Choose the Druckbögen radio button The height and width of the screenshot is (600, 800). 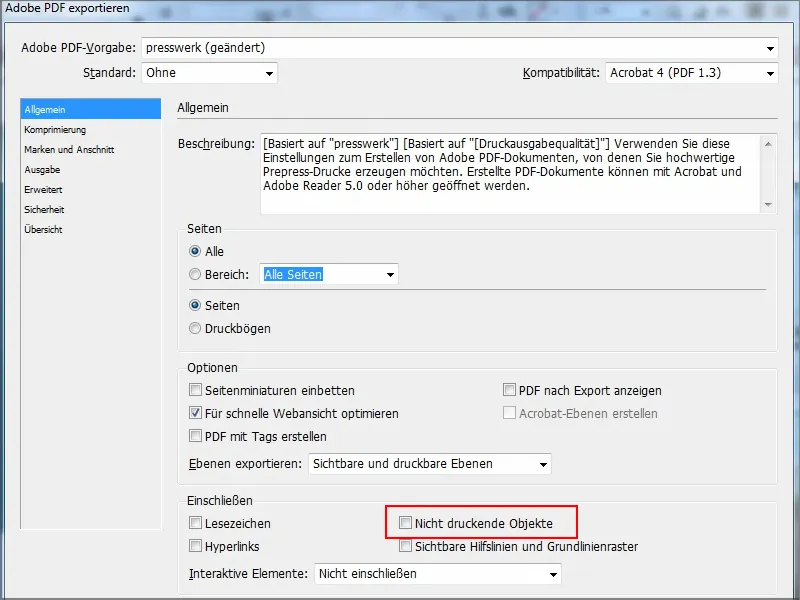195,329
